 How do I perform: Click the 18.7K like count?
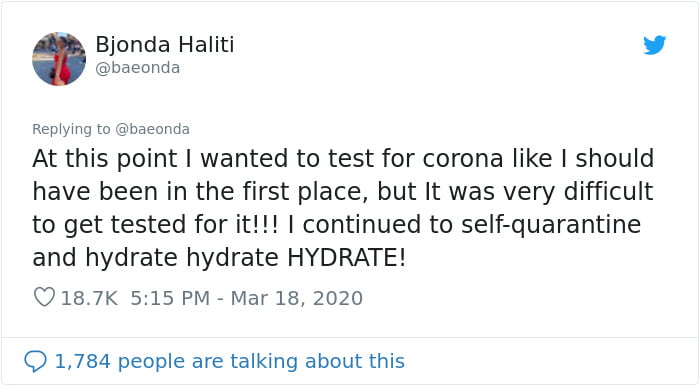click(89, 298)
